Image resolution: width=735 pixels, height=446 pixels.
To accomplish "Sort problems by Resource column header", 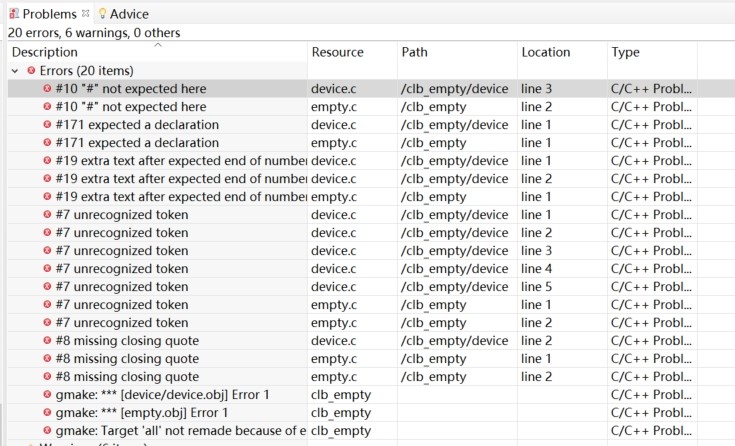I will point(337,52).
